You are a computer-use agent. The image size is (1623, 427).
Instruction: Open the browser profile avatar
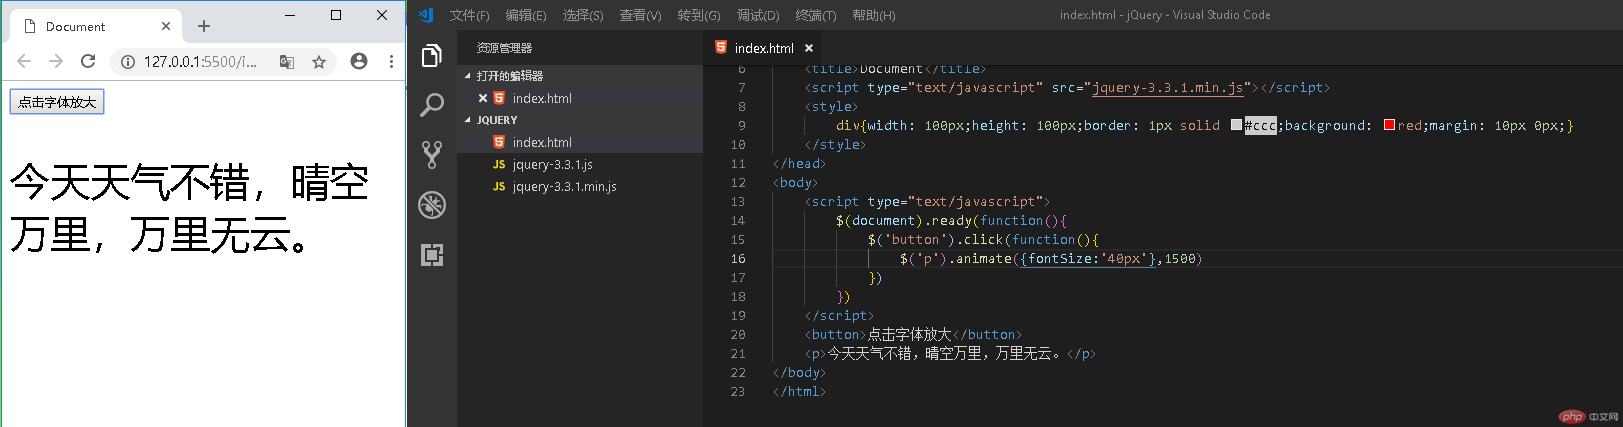tap(359, 61)
